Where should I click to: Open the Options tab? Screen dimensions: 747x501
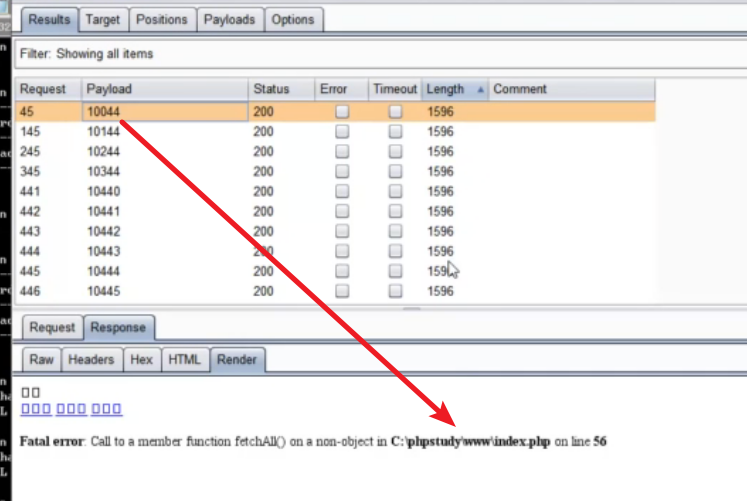point(293,20)
